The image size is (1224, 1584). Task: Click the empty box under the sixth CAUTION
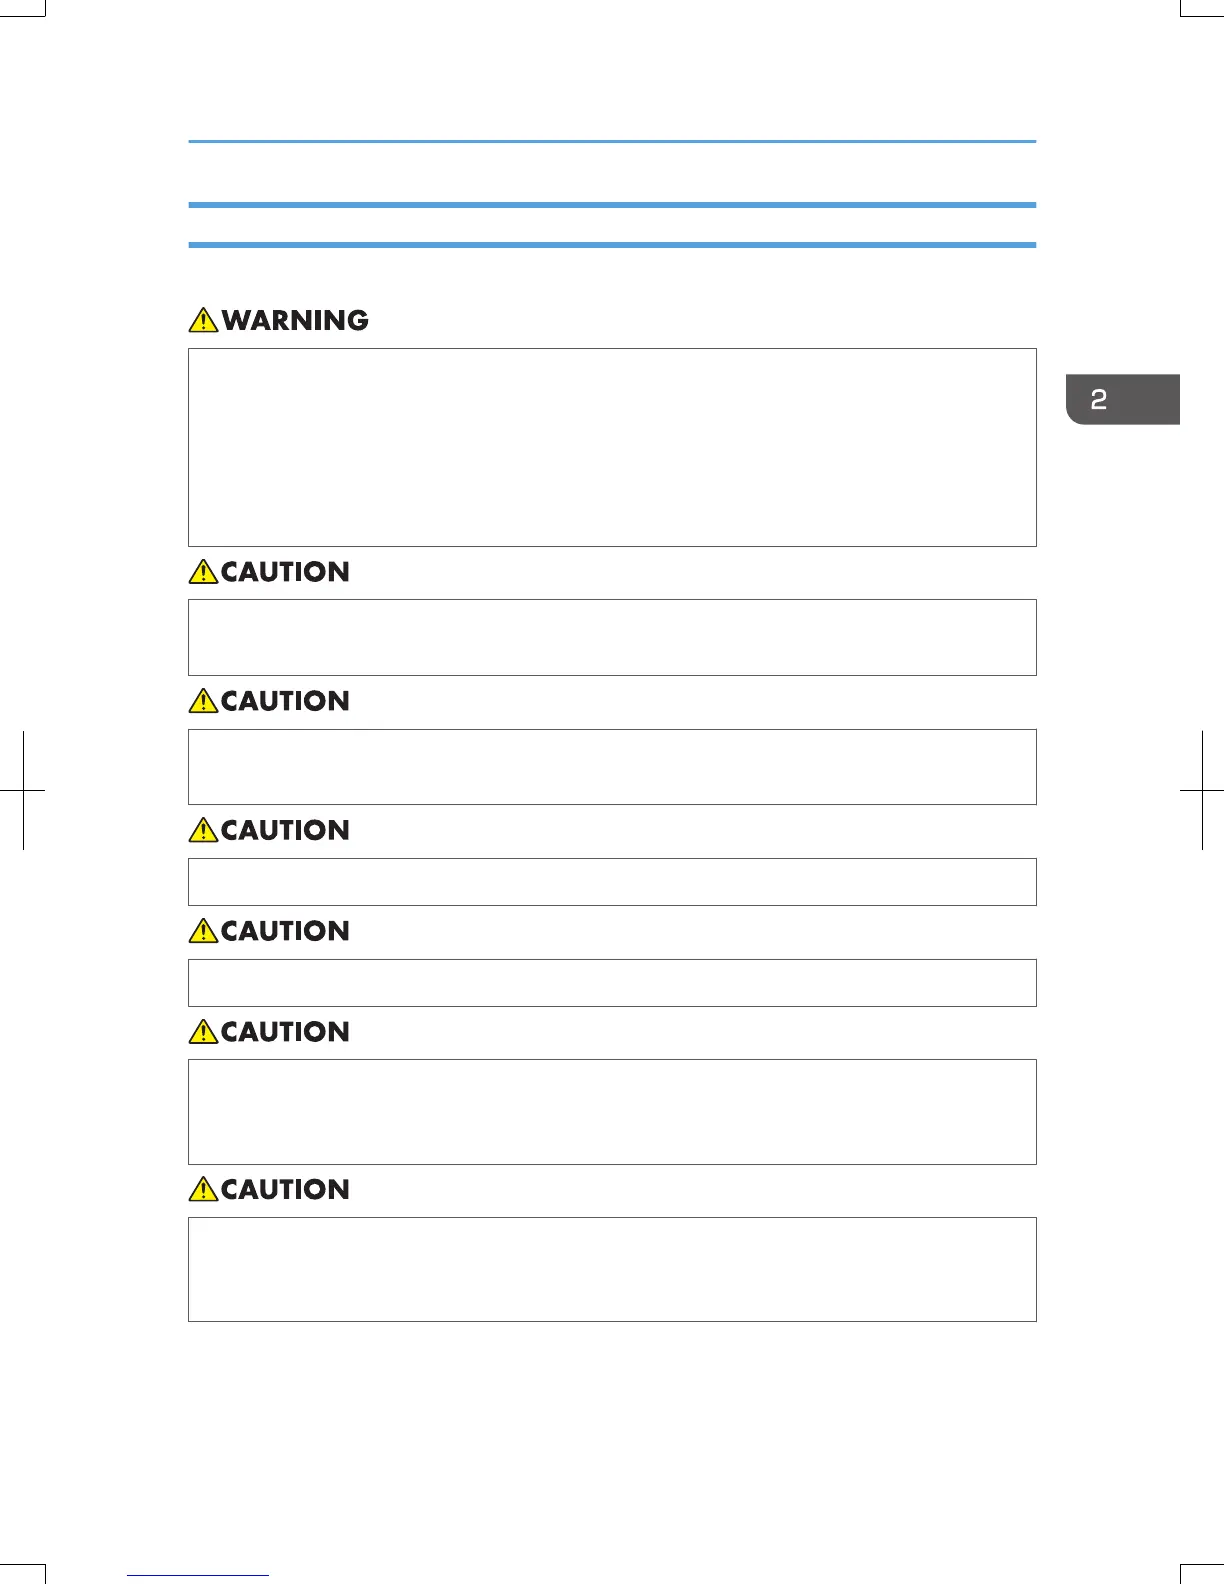[612, 1269]
